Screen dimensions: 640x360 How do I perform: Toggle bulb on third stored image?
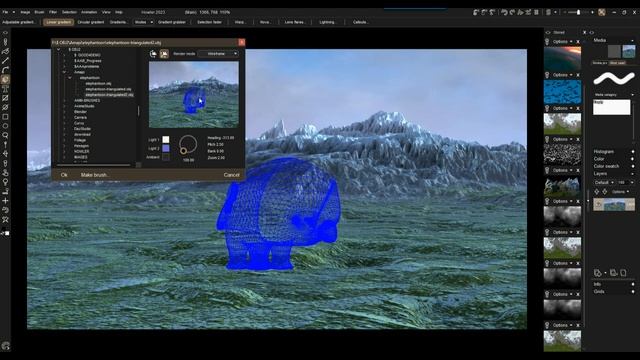[547, 109]
